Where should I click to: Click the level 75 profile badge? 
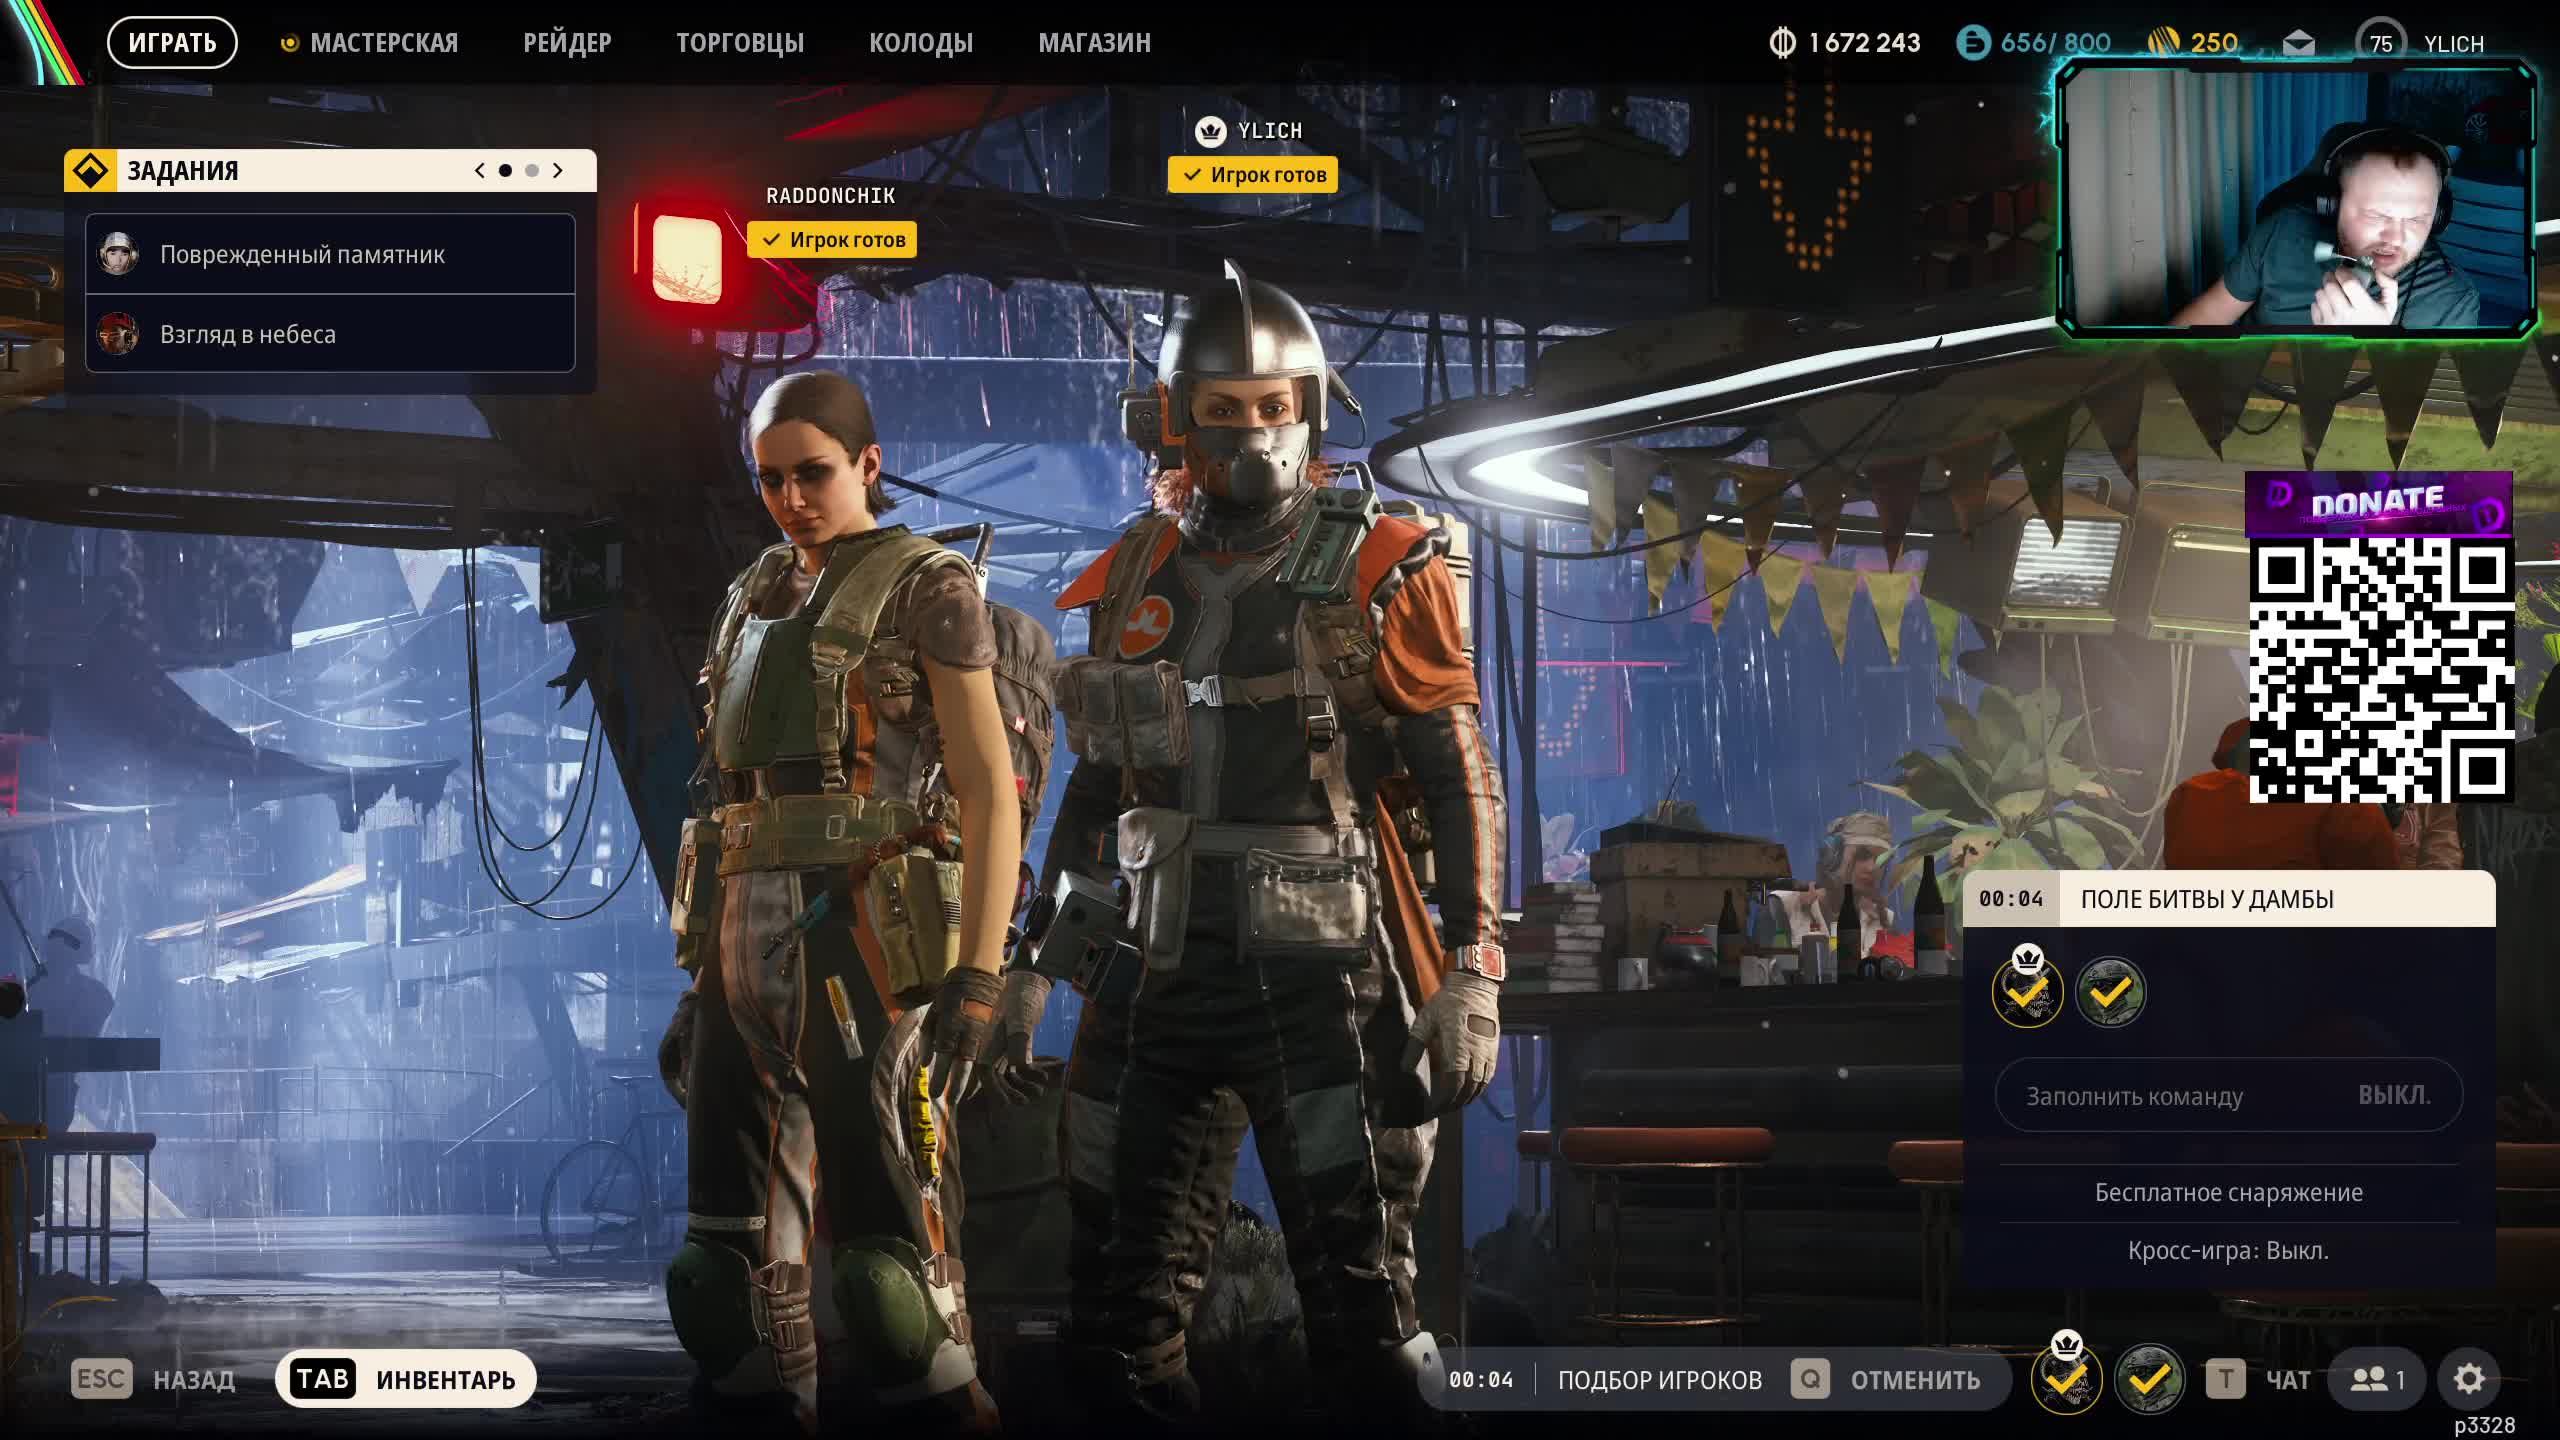(2380, 43)
